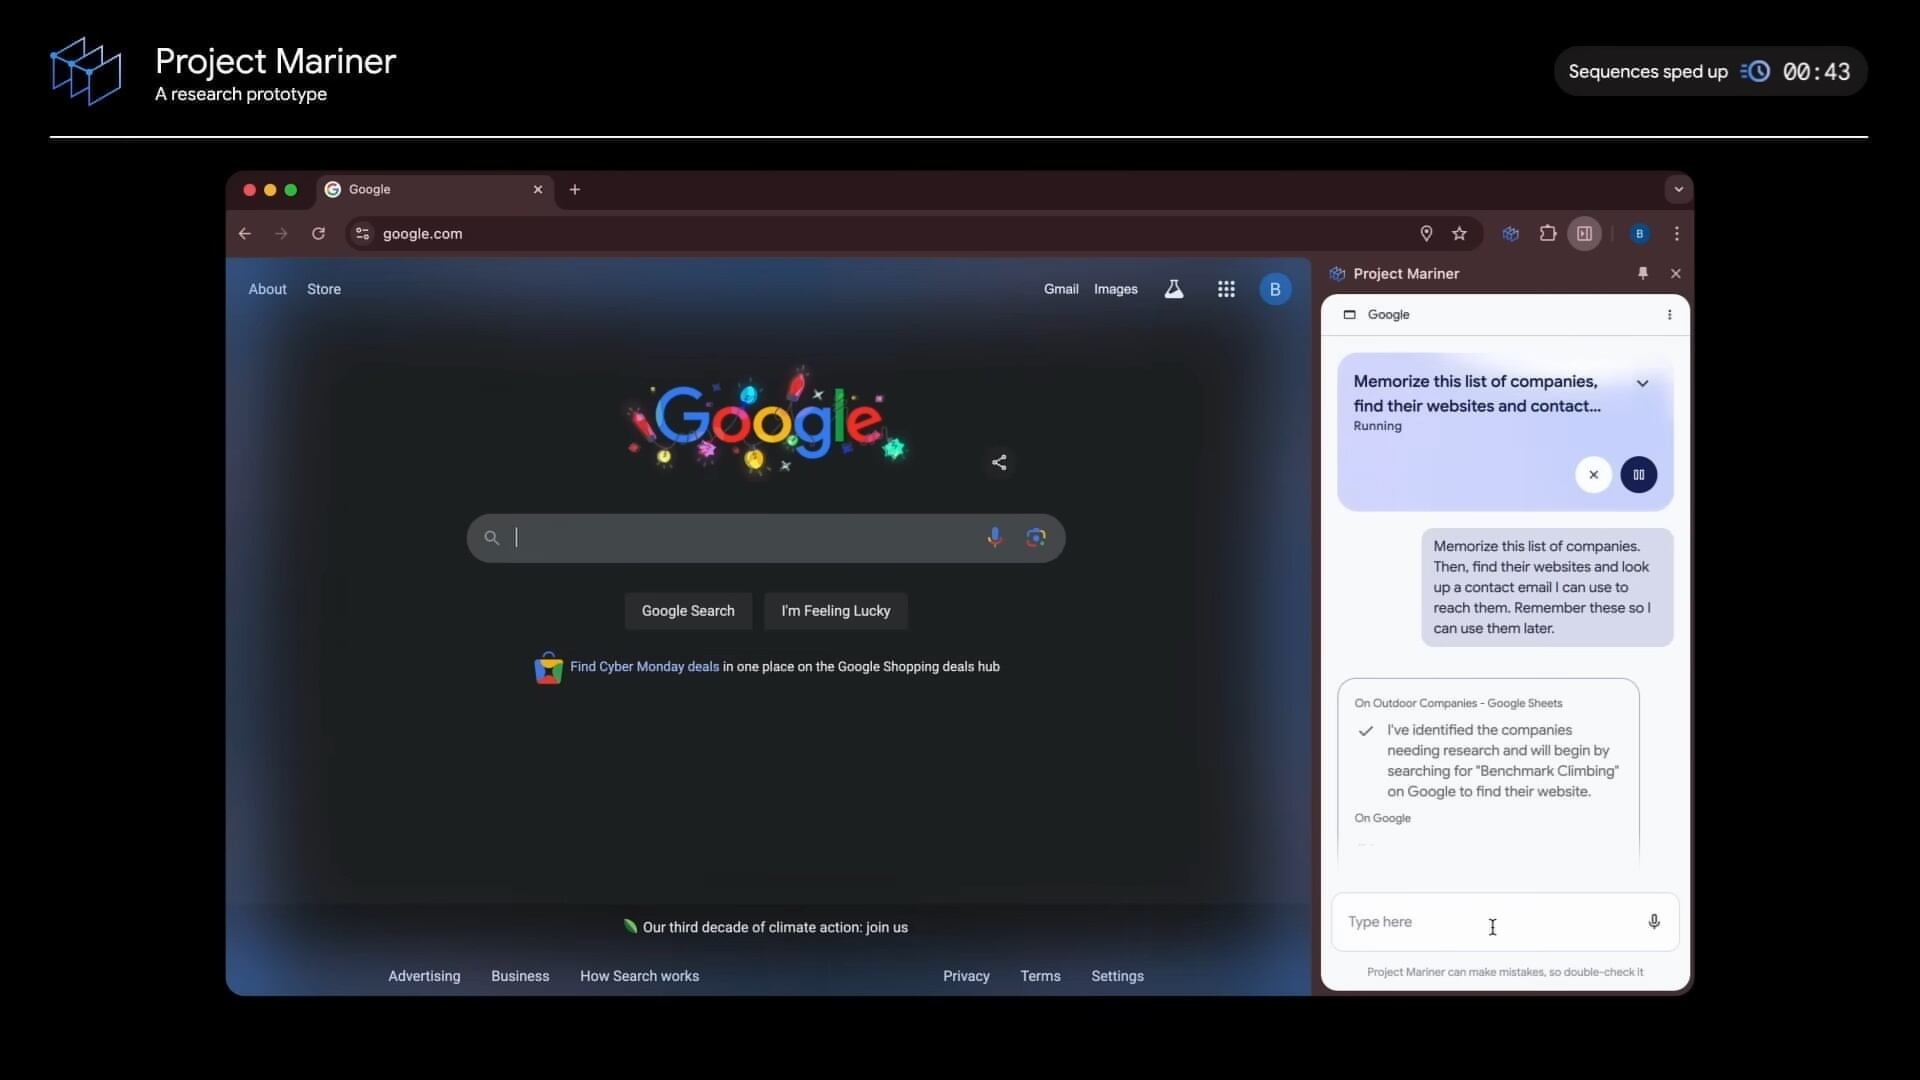Open the tab search dropdown arrow

[1677, 189]
